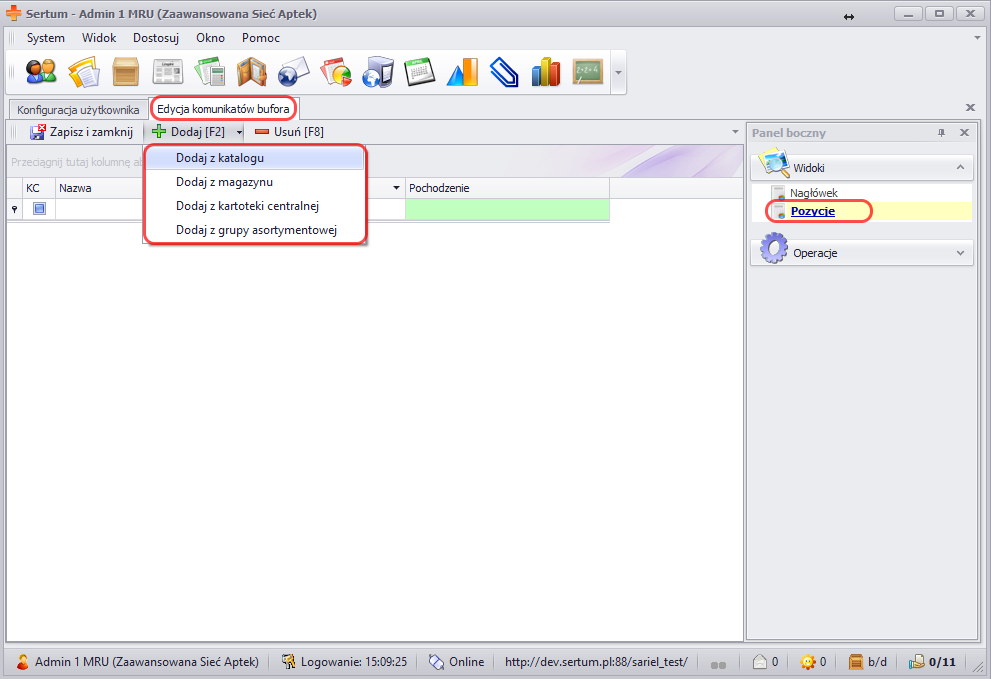This screenshot has height=679, width=991.
Task: Click the chalkboard toolbar icon
Action: (587, 72)
